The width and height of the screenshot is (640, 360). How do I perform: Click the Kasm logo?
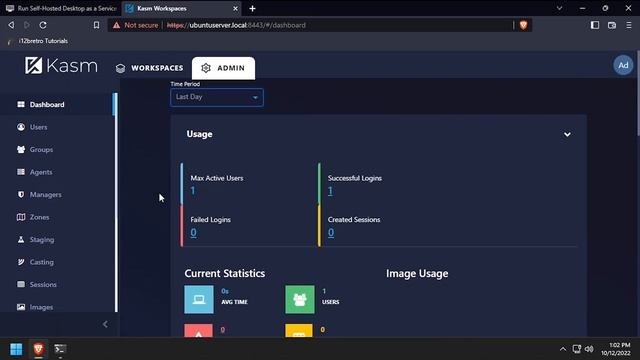[x=61, y=65]
